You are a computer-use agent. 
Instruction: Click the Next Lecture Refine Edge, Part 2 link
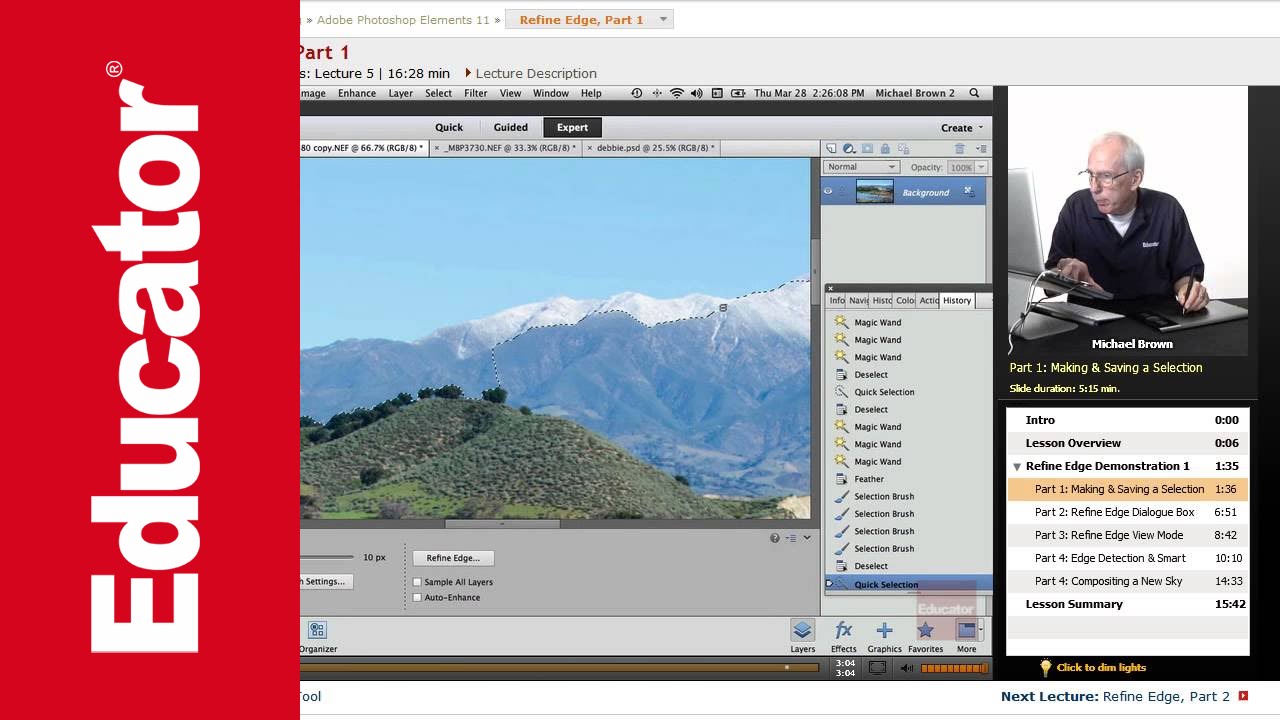pos(1124,696)
